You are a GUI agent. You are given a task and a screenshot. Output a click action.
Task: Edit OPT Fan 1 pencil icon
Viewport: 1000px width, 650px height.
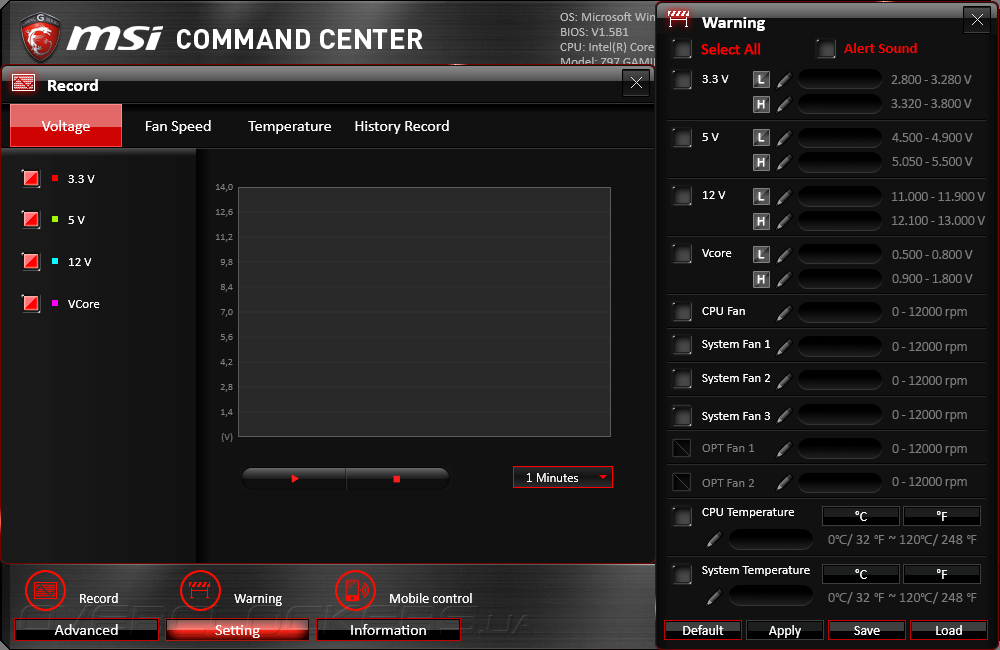click(x=784, y=448)
